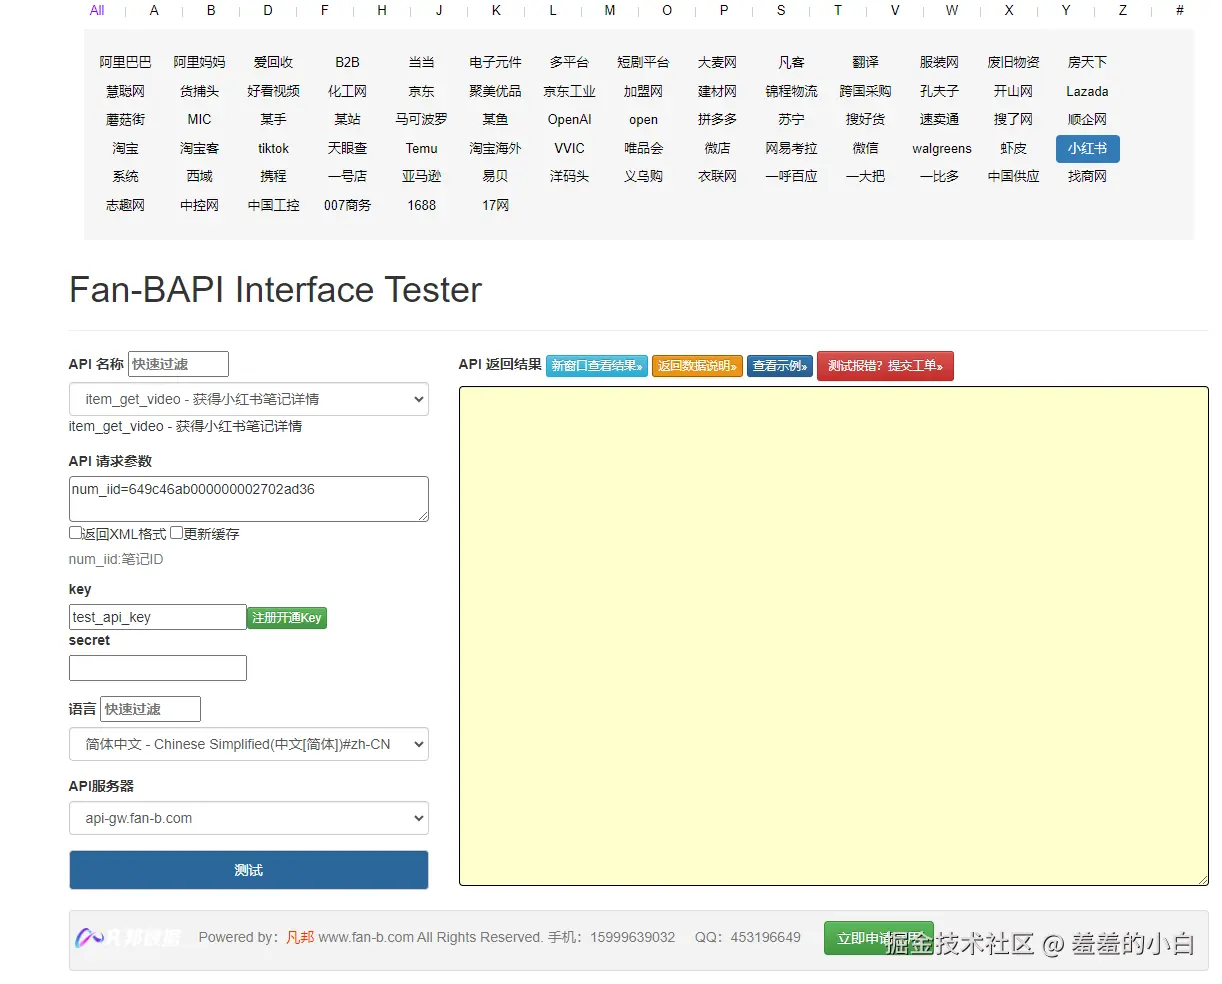Open the Temu platform
Screen dimensions: 1222x984
point(421,148)
